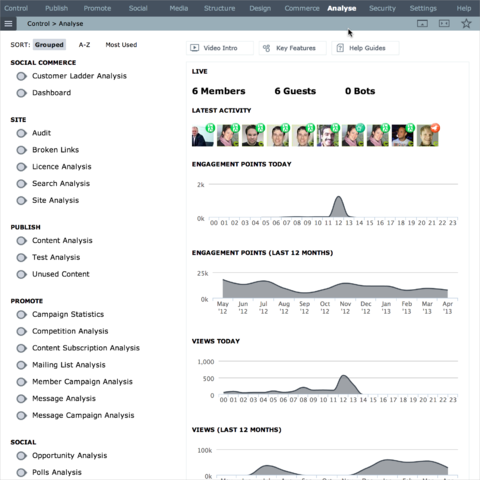Open the Promote menu
Viewport: 480px width, 480px height.
click(x=97, y=8)
